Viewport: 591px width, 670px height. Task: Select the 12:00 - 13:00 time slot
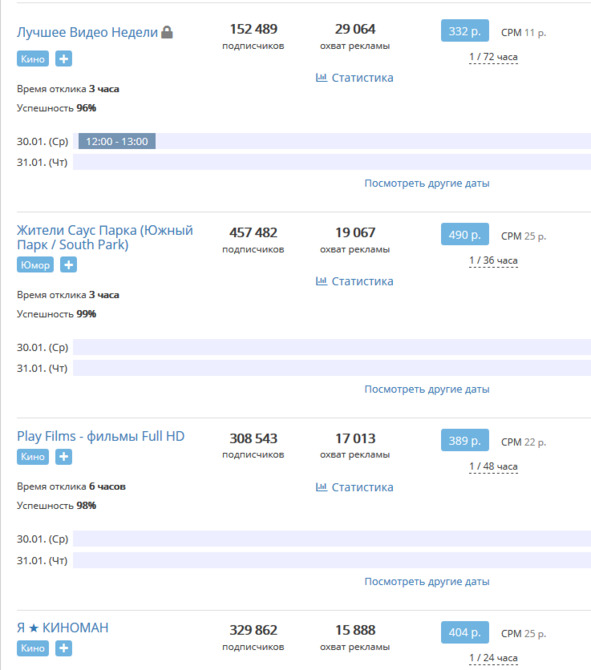[x=117, y=141]
